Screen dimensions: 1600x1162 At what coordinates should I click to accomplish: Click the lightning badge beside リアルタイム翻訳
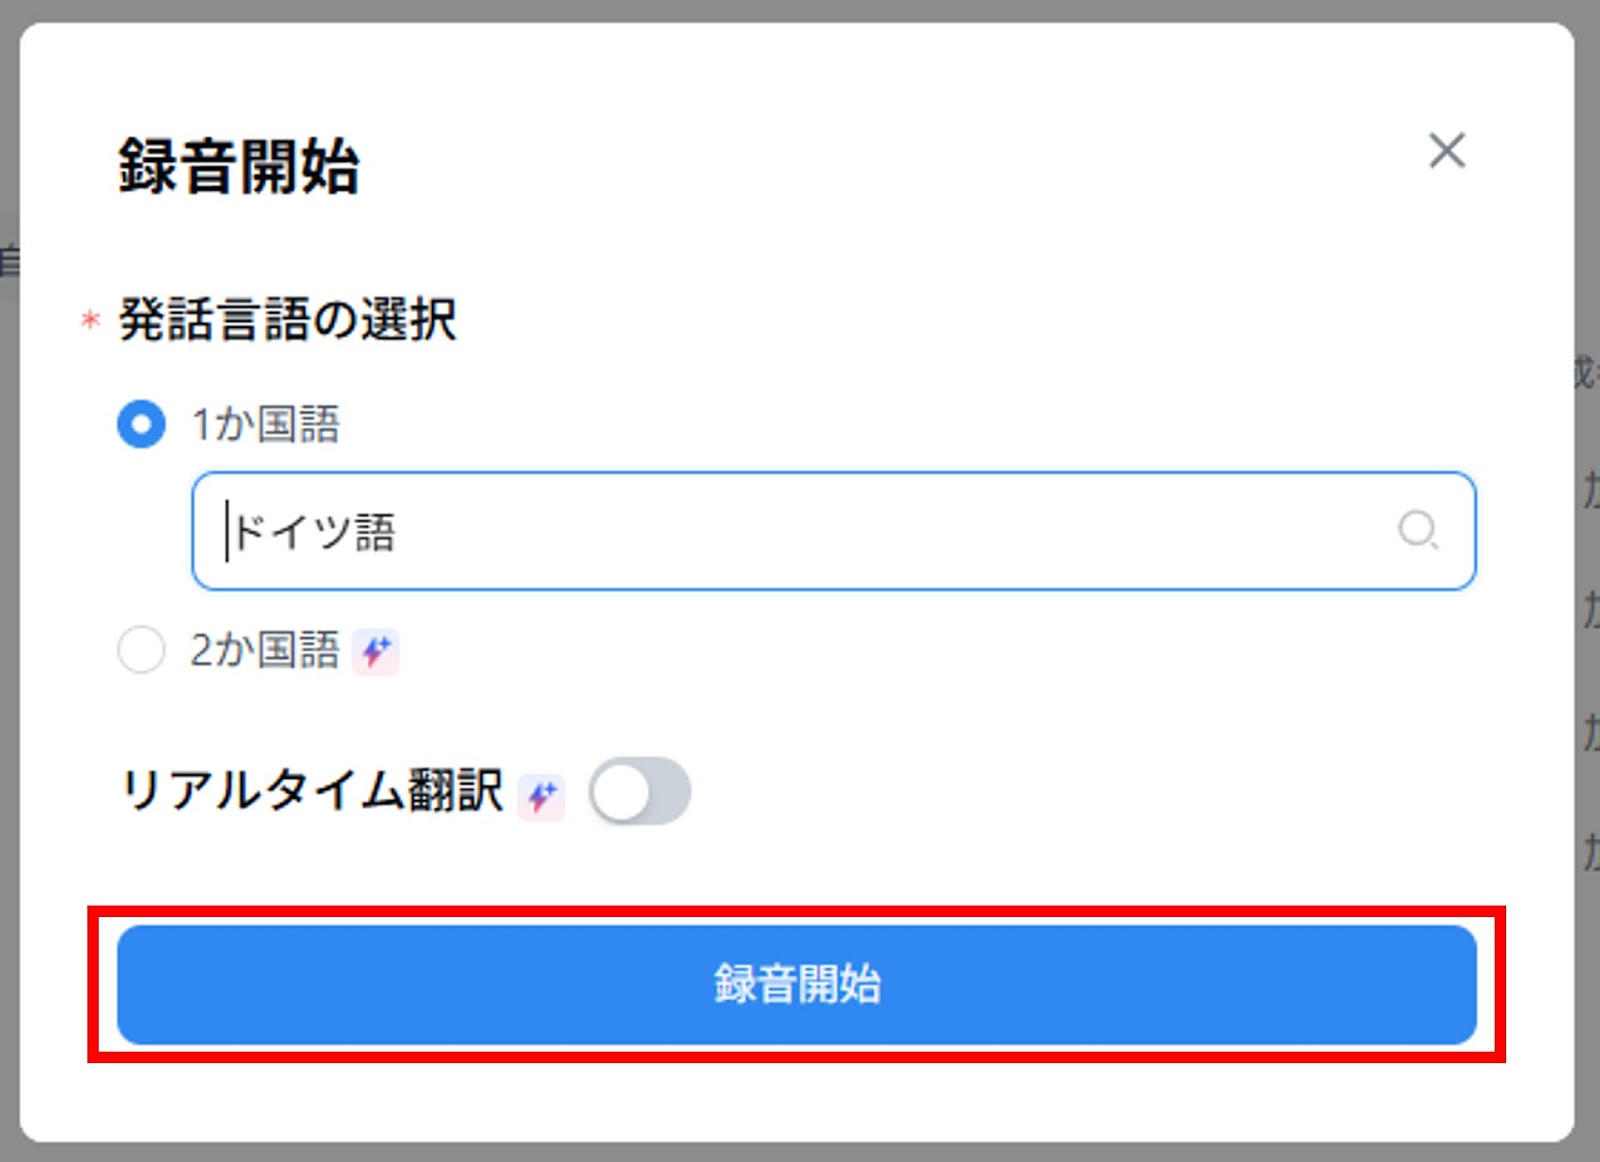tap(541, 796)
